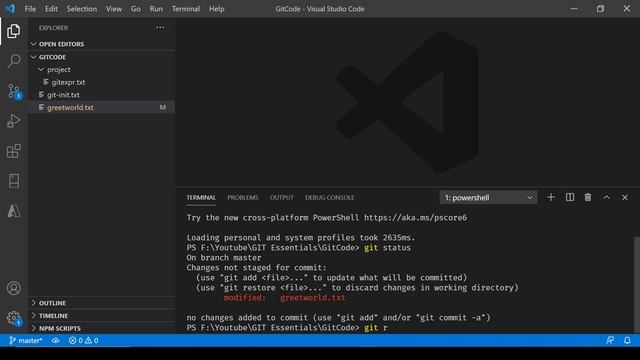Switch to the Output tab

282,198
